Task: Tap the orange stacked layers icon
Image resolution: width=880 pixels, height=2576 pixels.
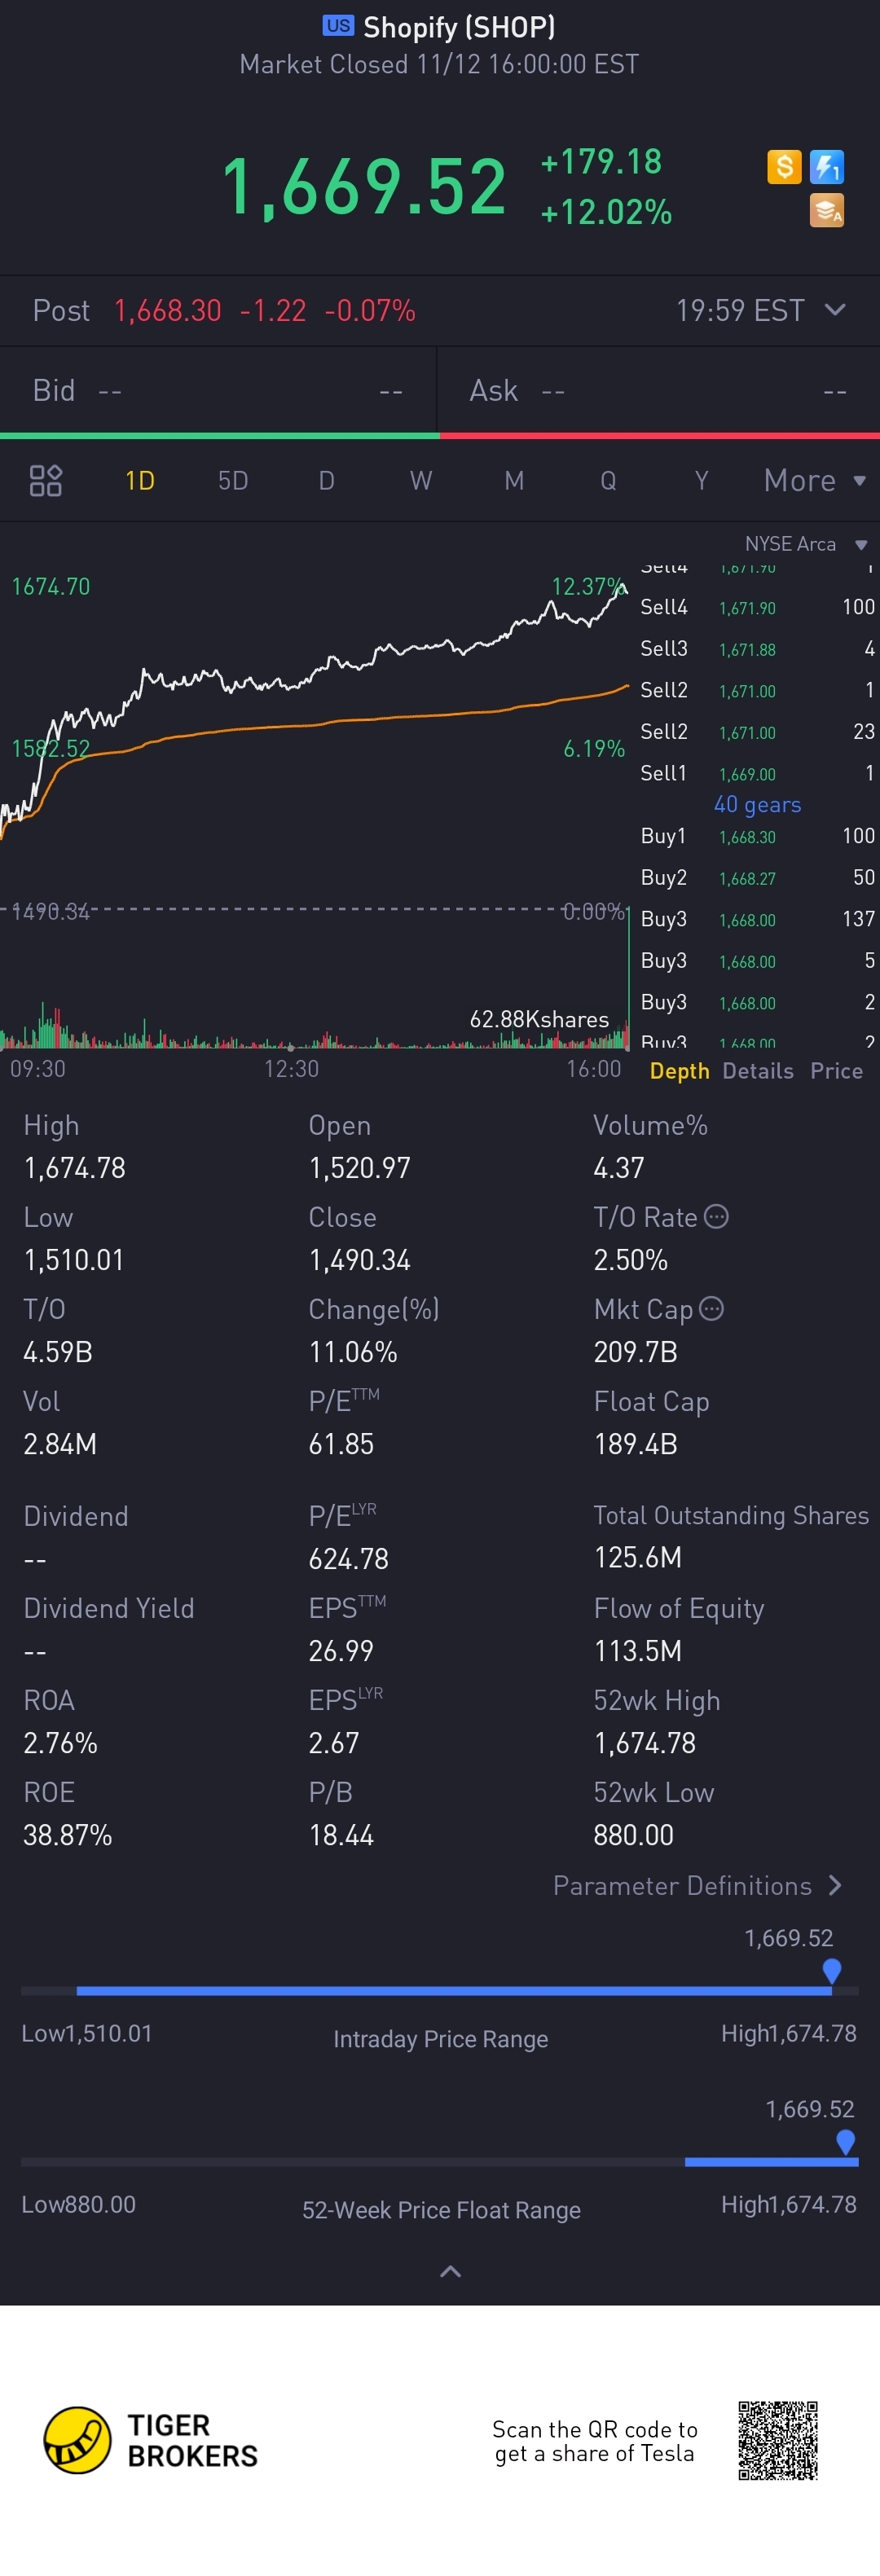Action: click(826, 210)
